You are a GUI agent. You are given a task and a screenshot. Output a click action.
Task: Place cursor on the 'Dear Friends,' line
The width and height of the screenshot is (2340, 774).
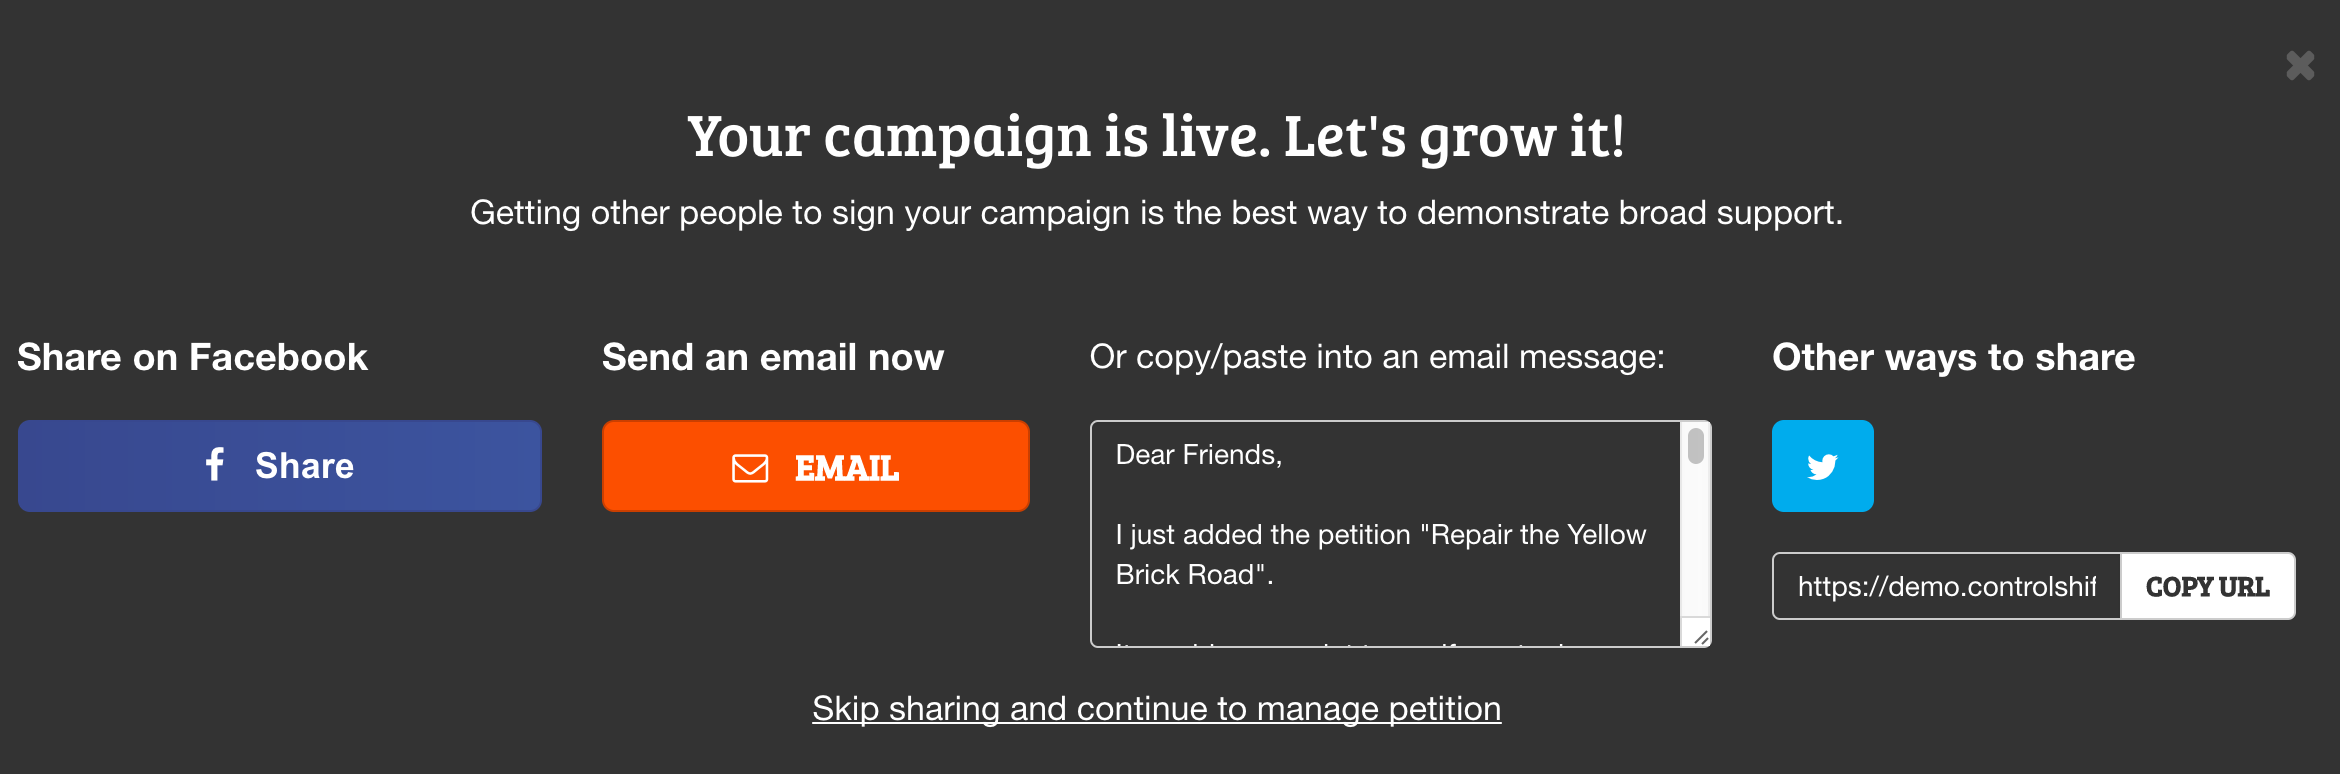1198,455
